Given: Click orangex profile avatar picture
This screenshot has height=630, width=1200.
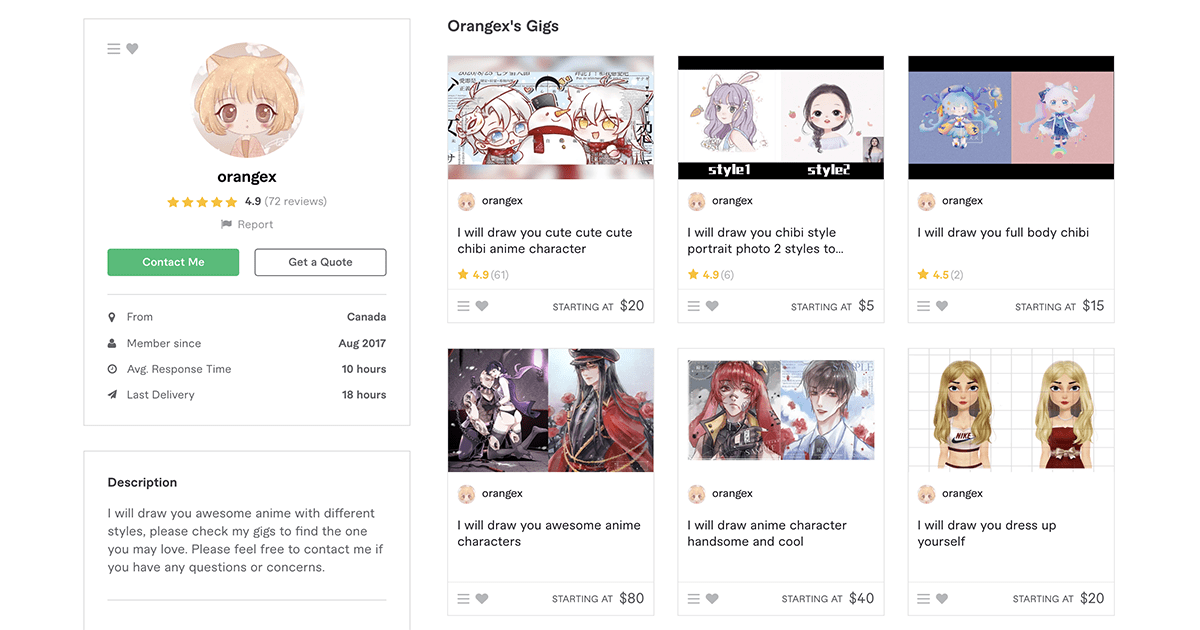Looking at the screenshot, I should (247, 100).
